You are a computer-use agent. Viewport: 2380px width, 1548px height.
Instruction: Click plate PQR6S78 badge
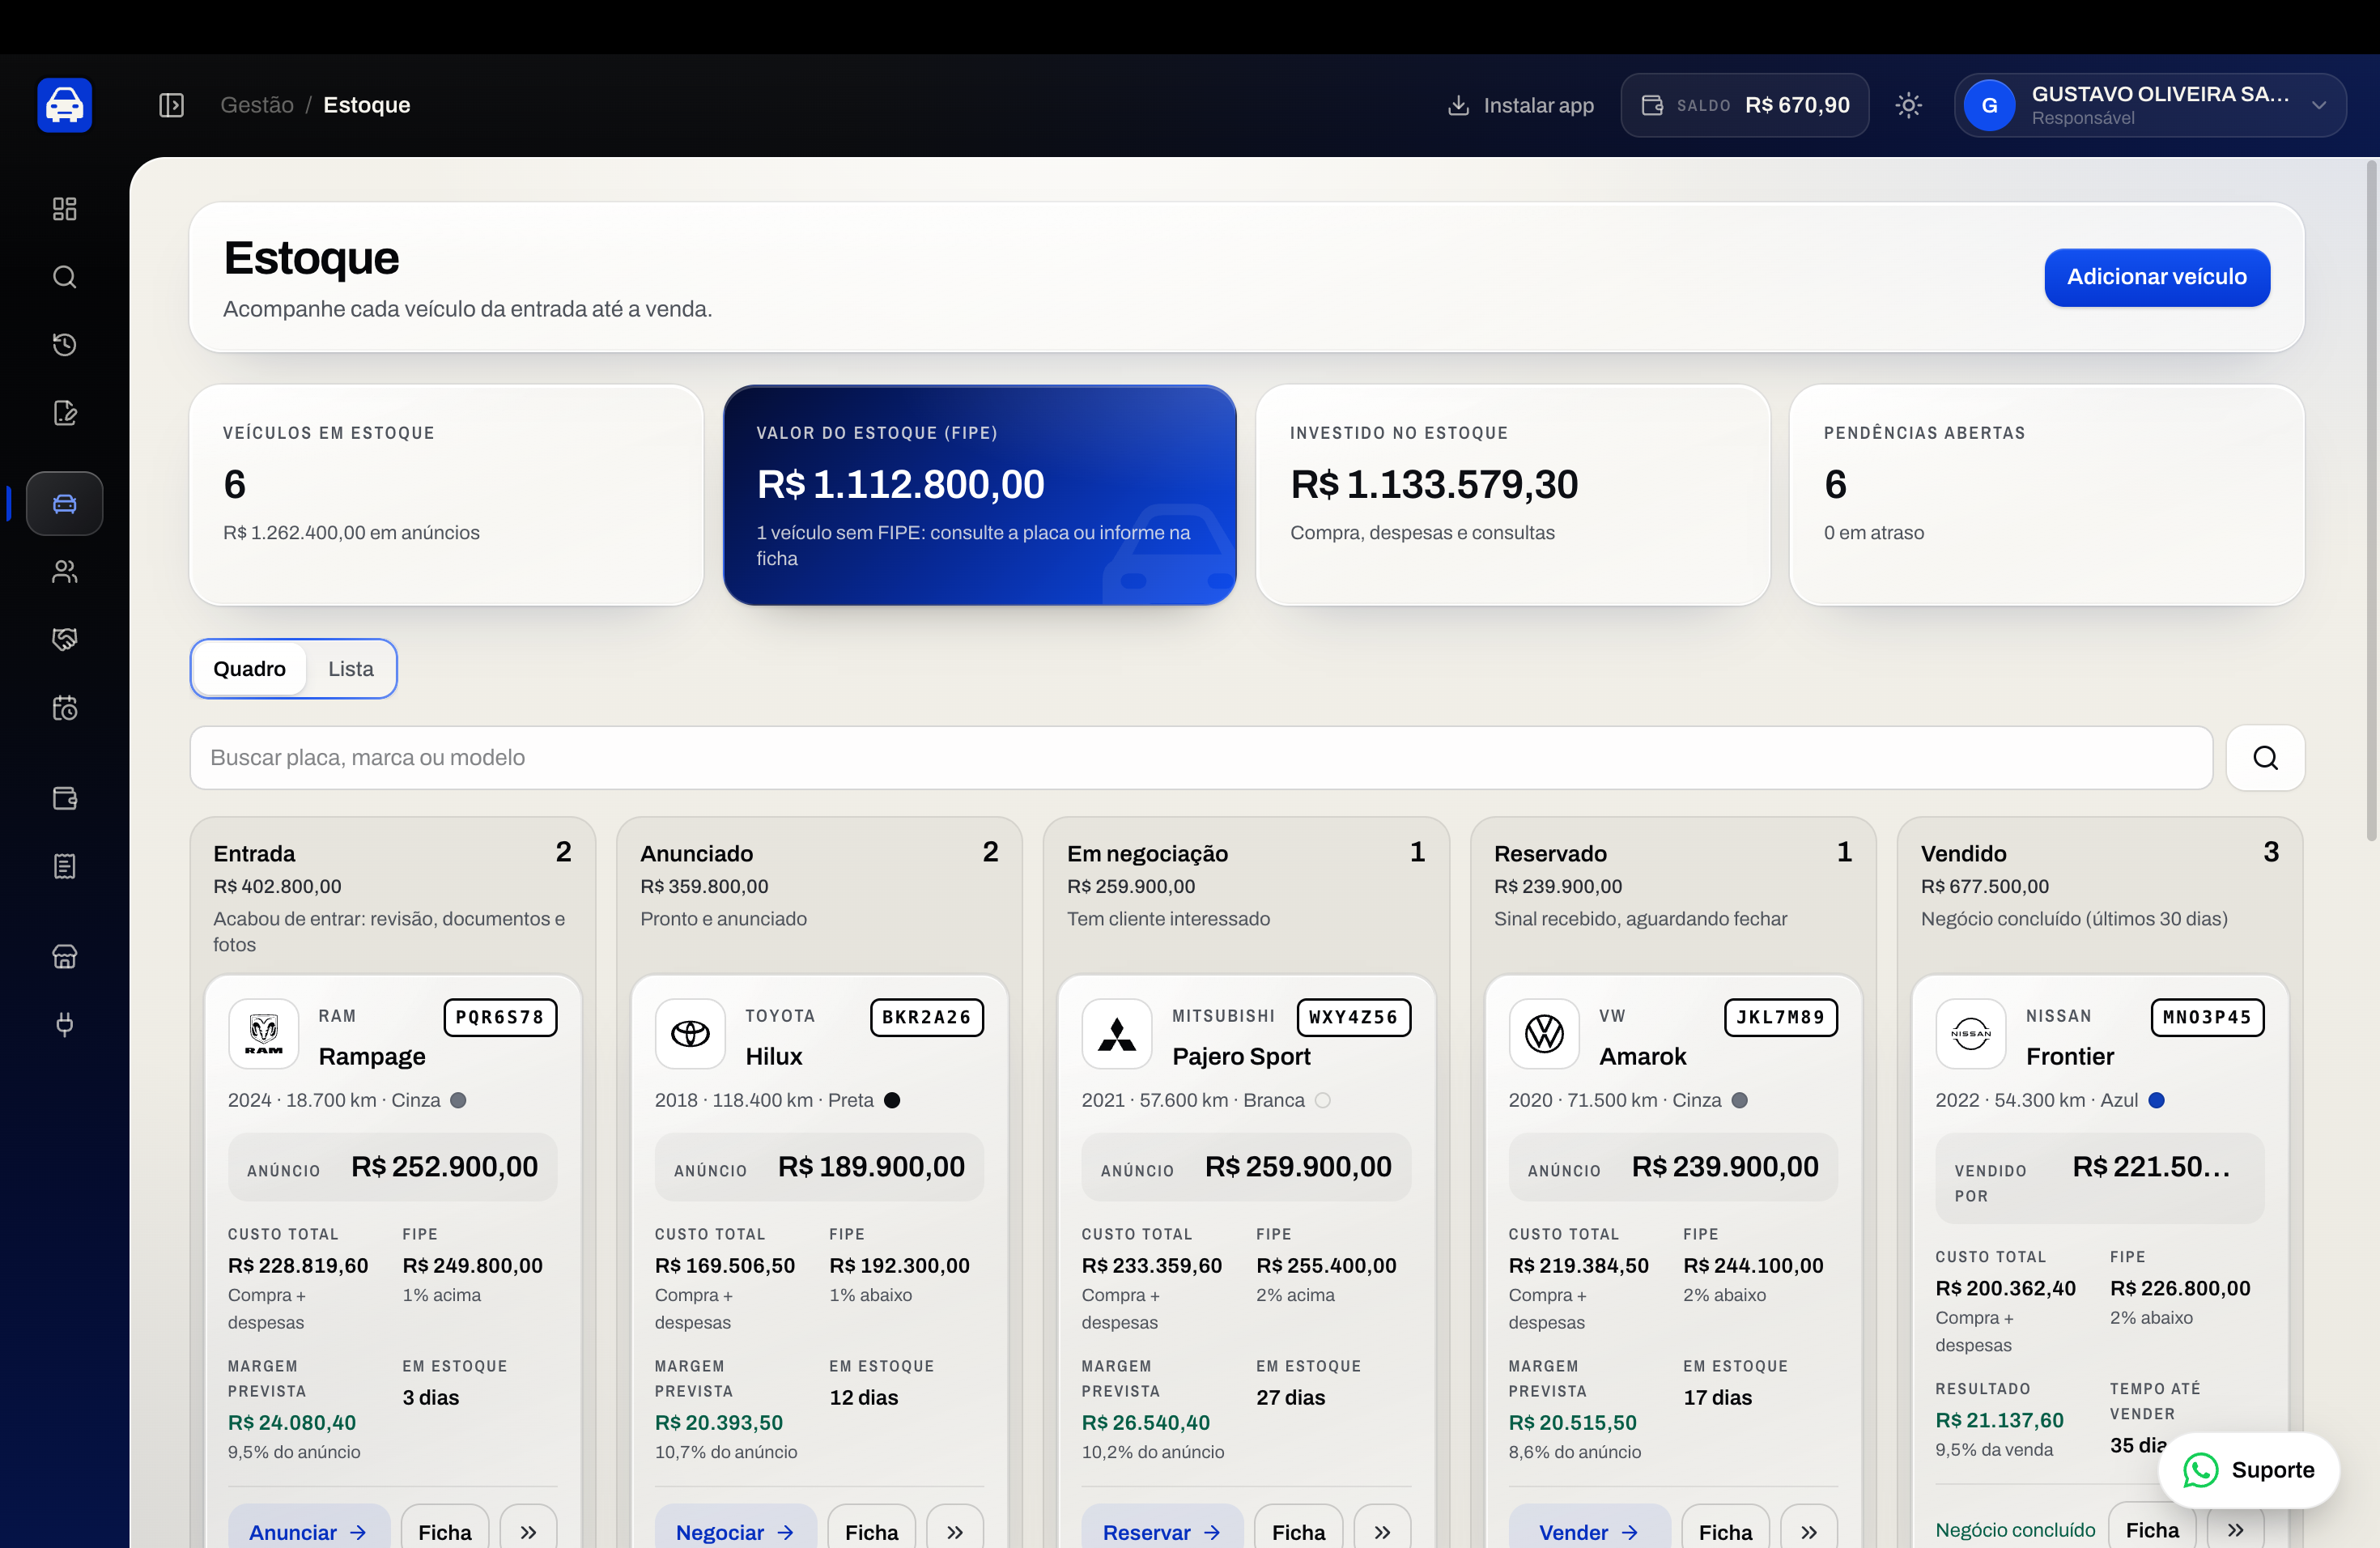500,1017
